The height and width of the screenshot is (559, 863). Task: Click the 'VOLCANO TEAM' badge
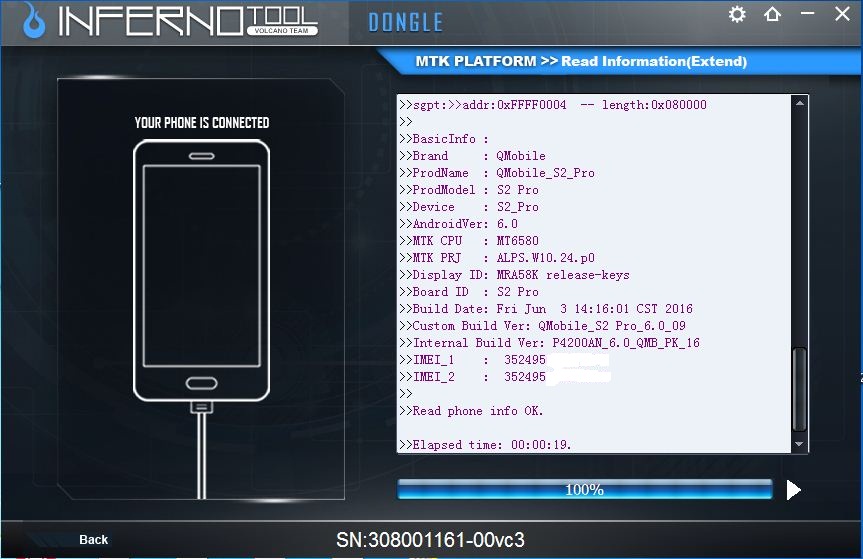point(282,31)
